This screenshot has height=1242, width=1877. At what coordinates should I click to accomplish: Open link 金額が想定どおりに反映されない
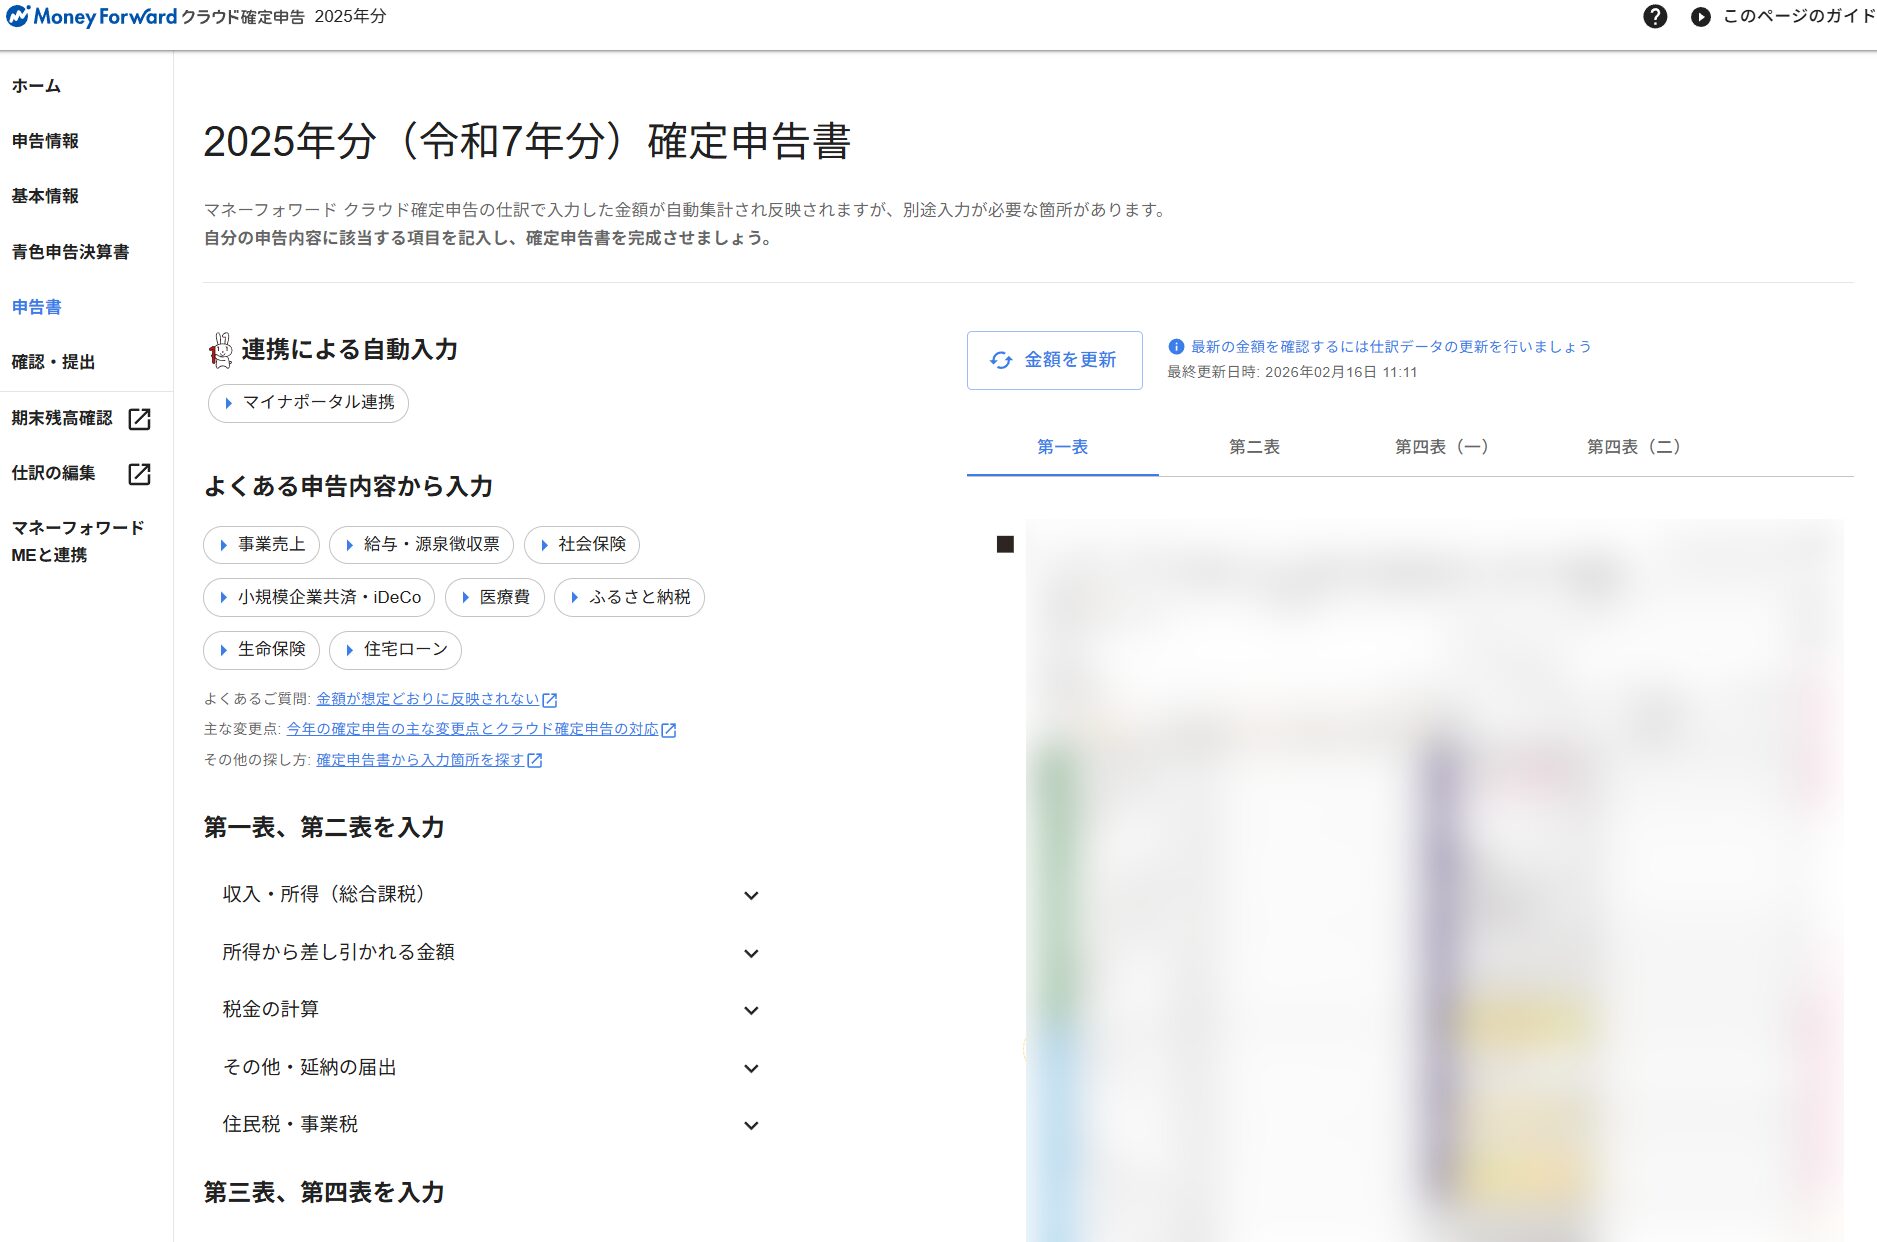click(x=428, y=699)
